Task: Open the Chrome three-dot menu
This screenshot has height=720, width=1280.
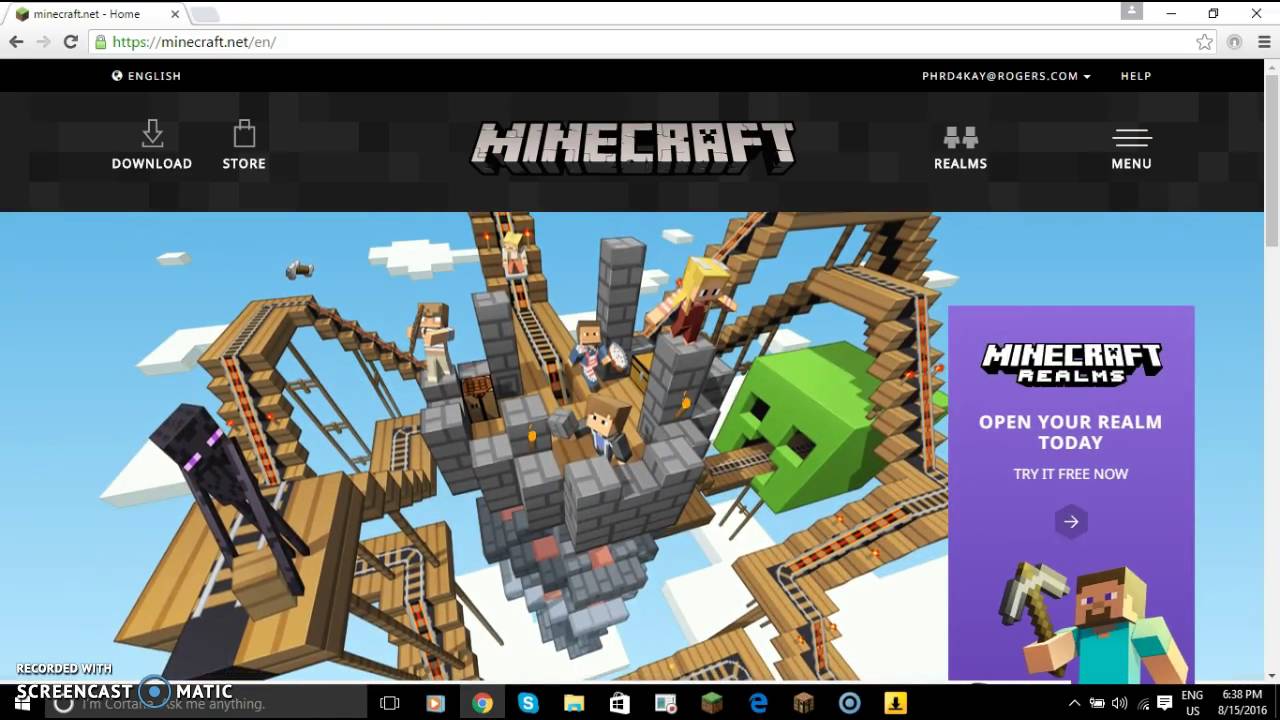Action: coord(1263,42)
